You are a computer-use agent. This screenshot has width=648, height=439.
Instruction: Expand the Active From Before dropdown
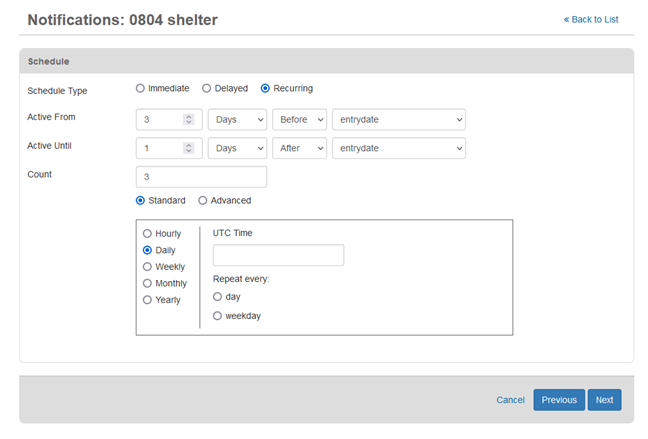299,120
